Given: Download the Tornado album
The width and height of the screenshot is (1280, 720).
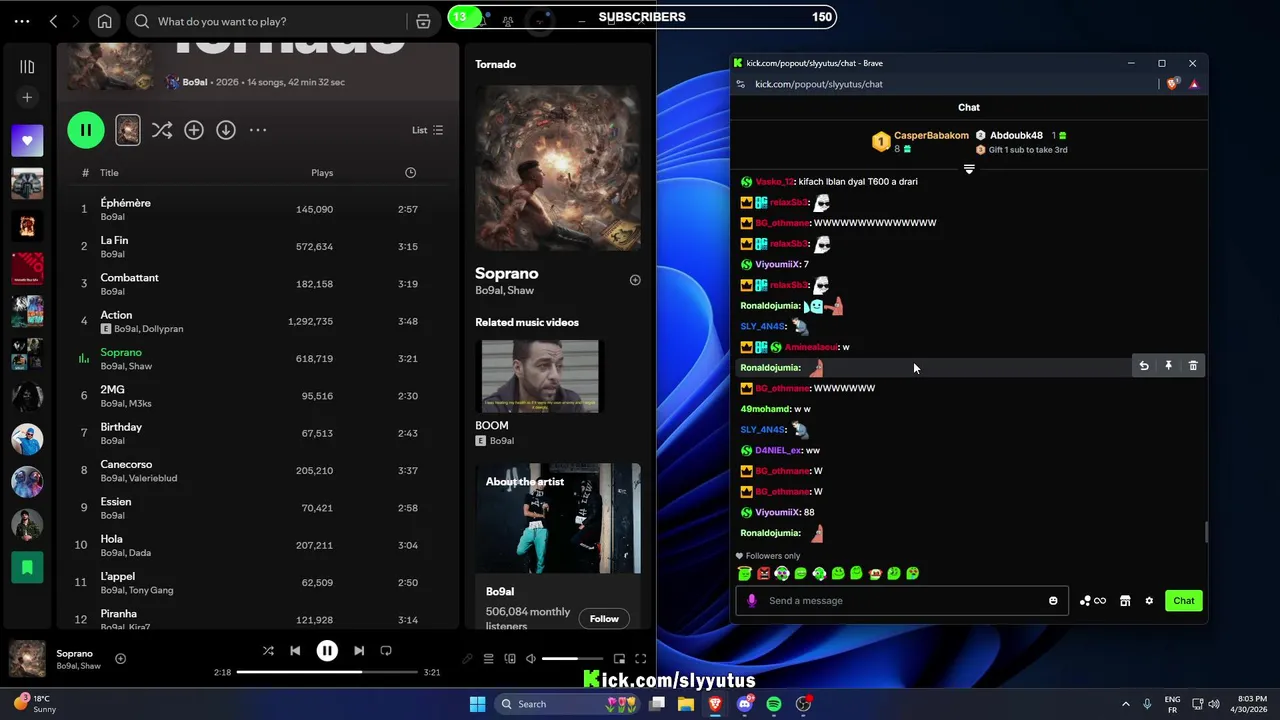Looking at the screenshot, I should [226, 130].
